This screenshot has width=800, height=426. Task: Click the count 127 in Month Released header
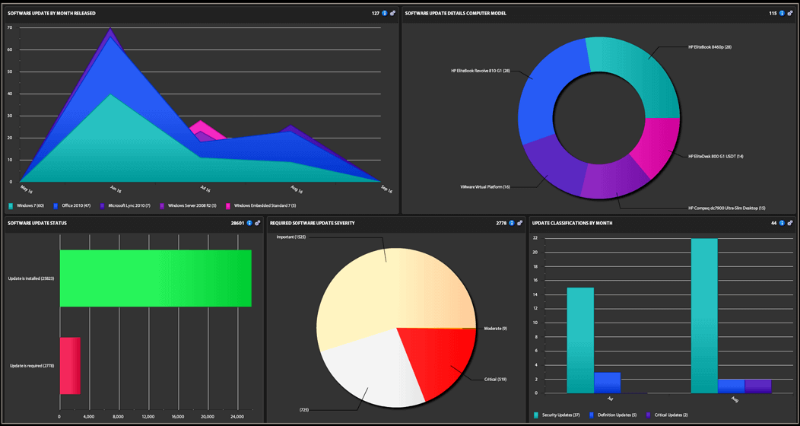click(x=376, y=13)
